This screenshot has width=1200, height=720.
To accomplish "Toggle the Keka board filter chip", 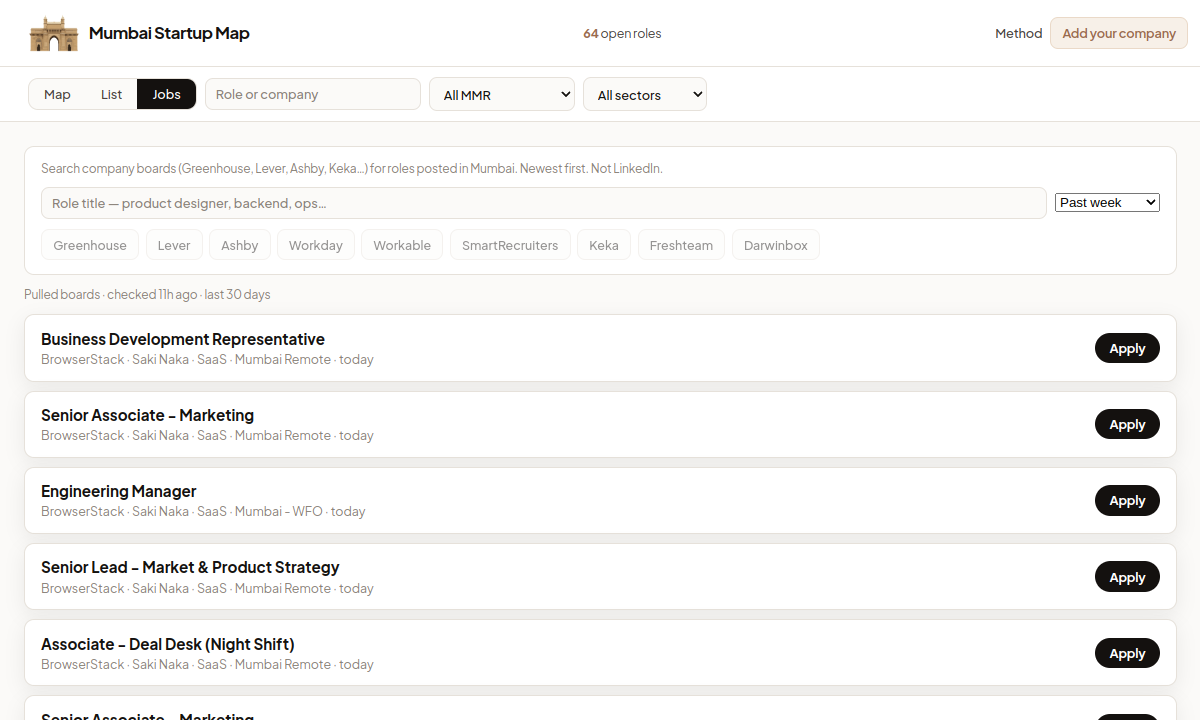I will (604, 245).
